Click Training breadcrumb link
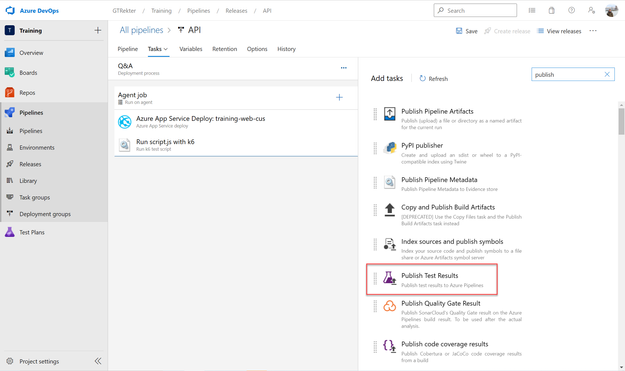Viewport: 625px width, 371px height. pyautogui.click(x=161, y=11)
